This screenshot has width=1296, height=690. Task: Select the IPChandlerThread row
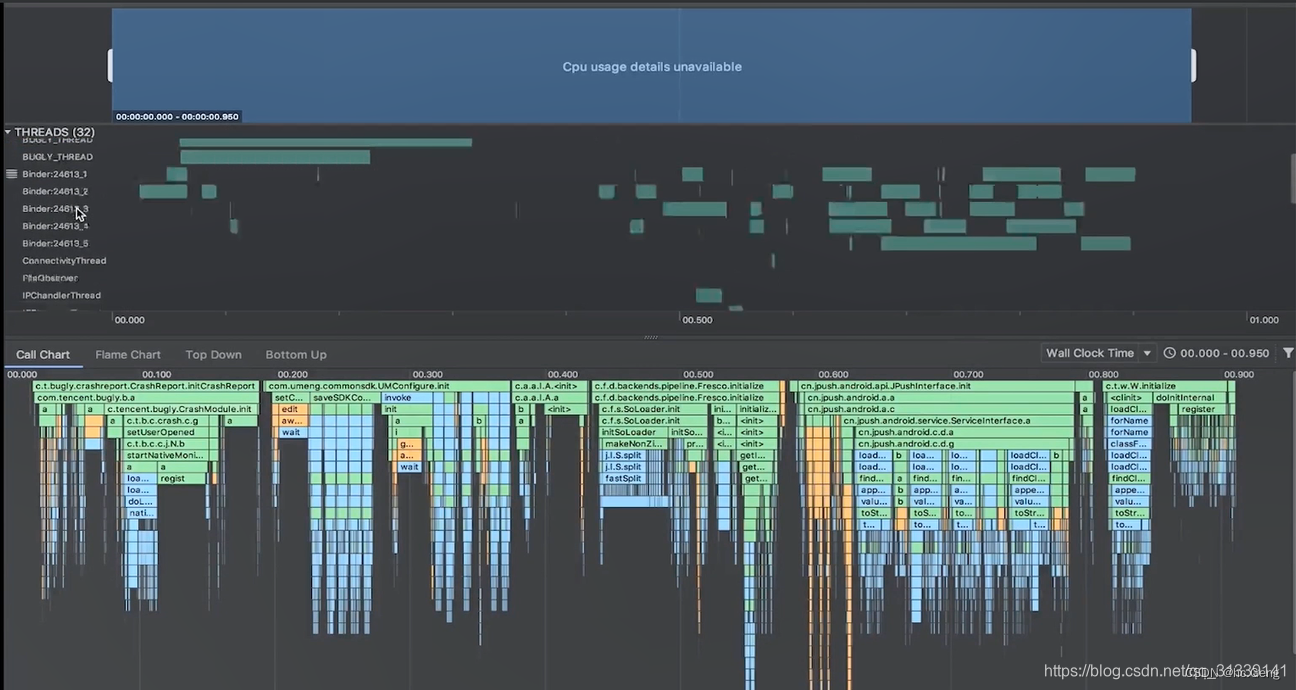tap(62, 295)
